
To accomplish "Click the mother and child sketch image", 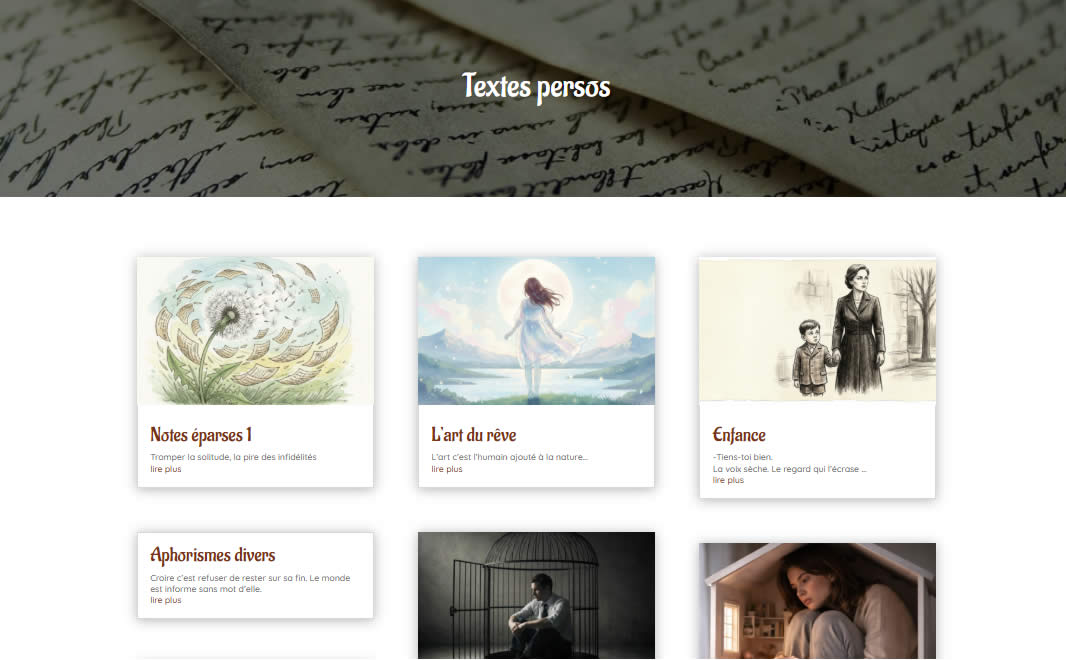I will (817, 330).
